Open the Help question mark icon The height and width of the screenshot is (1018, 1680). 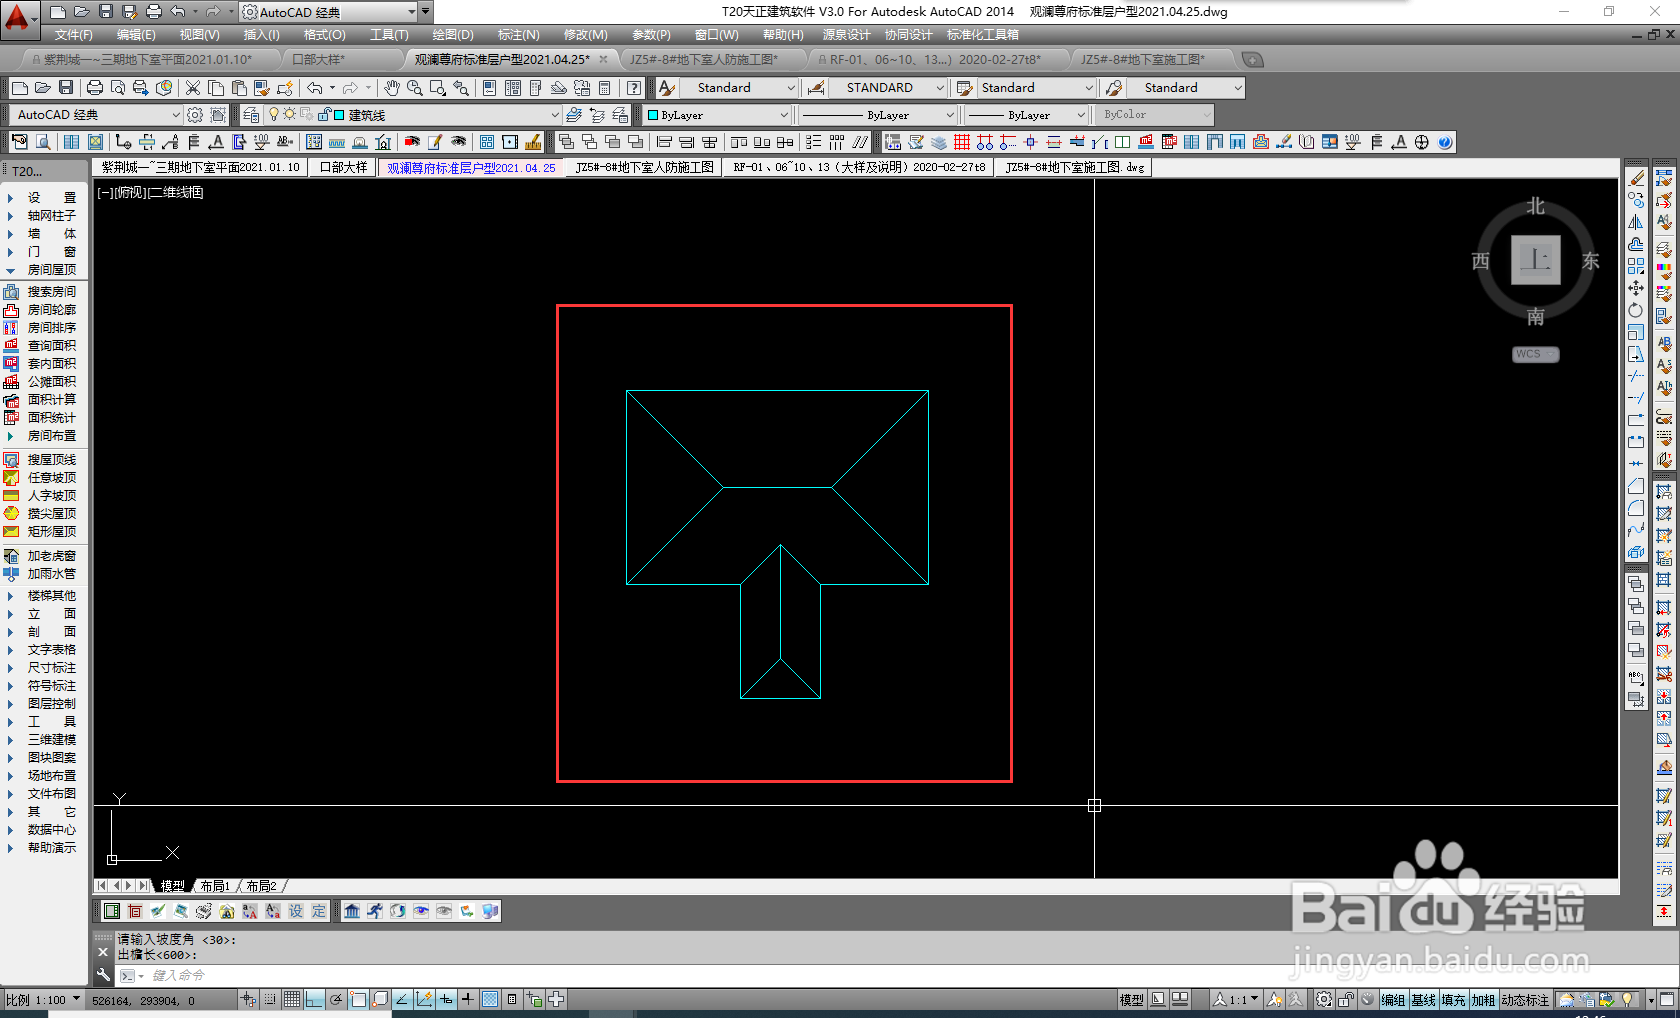(x=634, y=88)
